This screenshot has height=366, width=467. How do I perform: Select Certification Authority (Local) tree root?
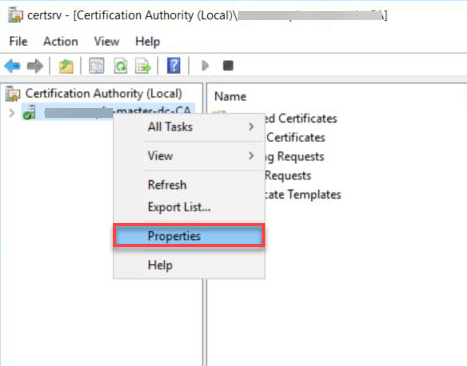tap(104, 94)
